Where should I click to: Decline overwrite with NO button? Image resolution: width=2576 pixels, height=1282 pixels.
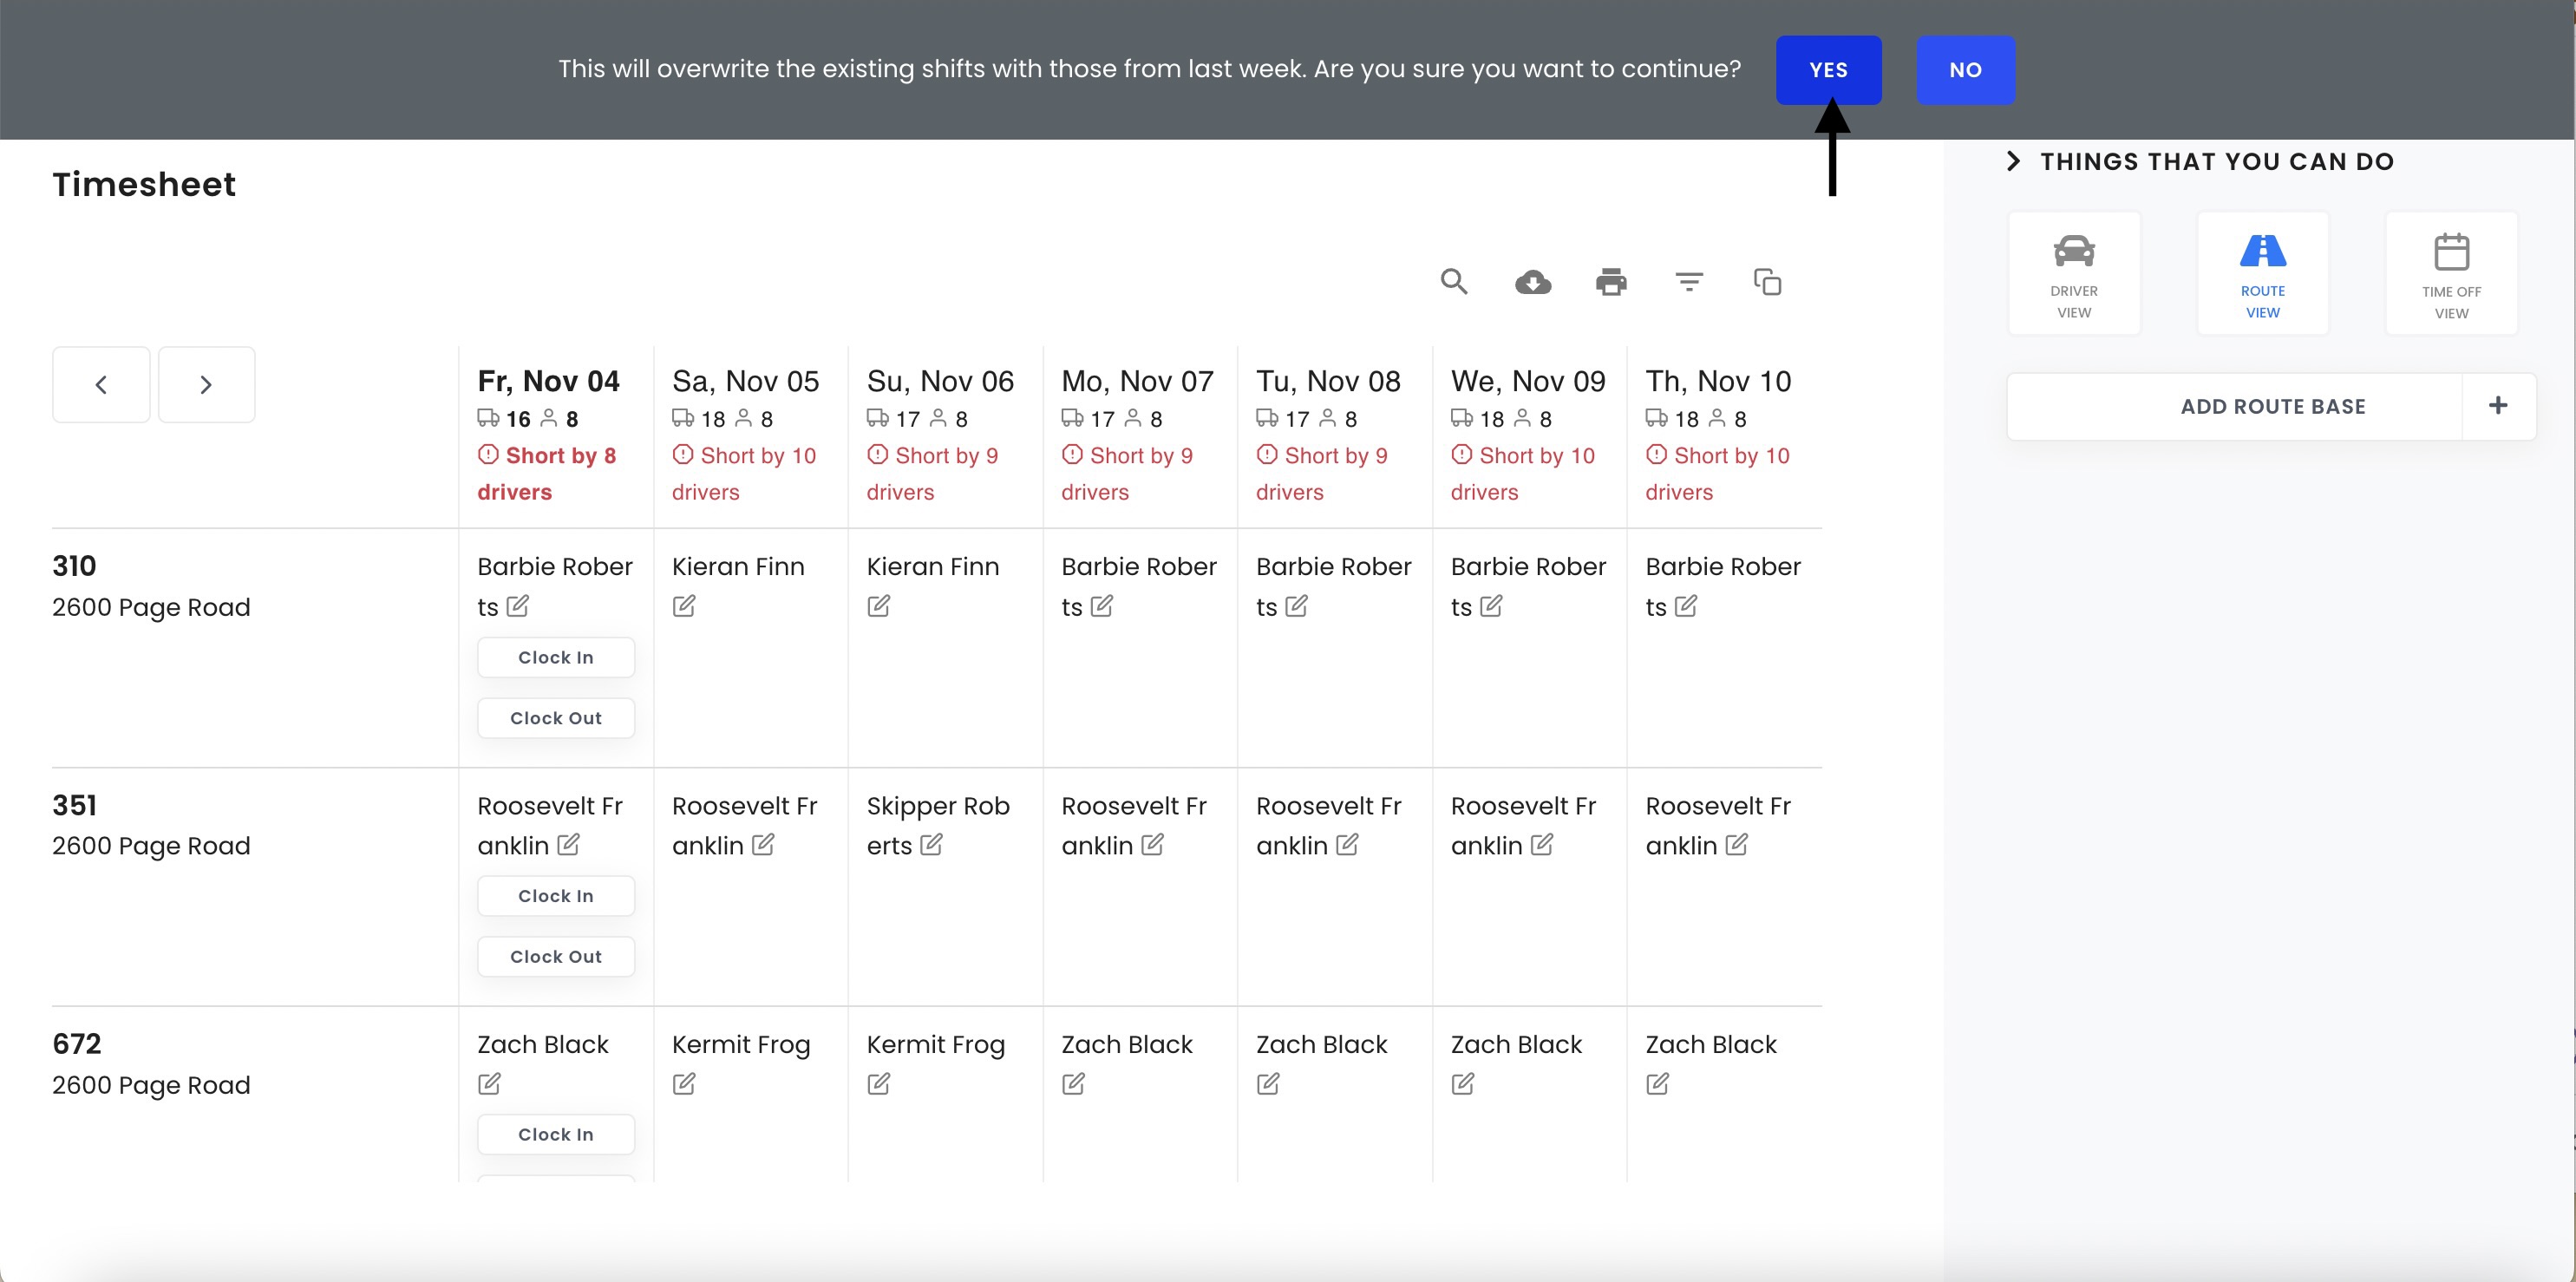coord(1965,70)
